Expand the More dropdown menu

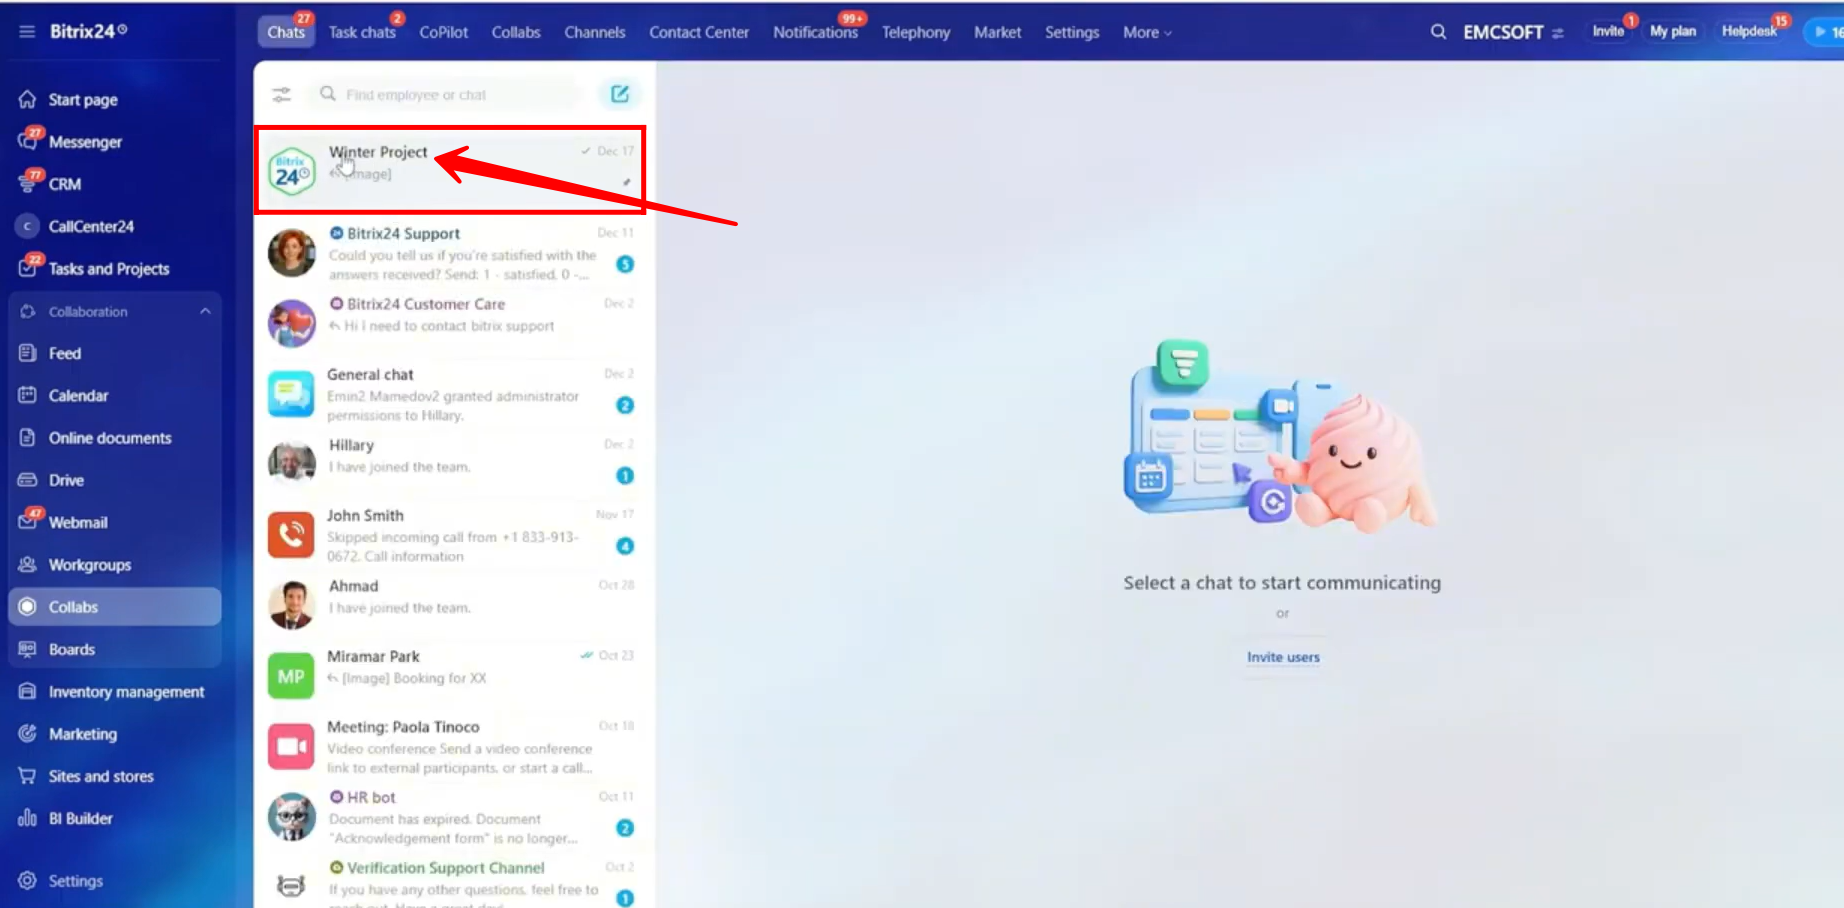point(1147,32)
